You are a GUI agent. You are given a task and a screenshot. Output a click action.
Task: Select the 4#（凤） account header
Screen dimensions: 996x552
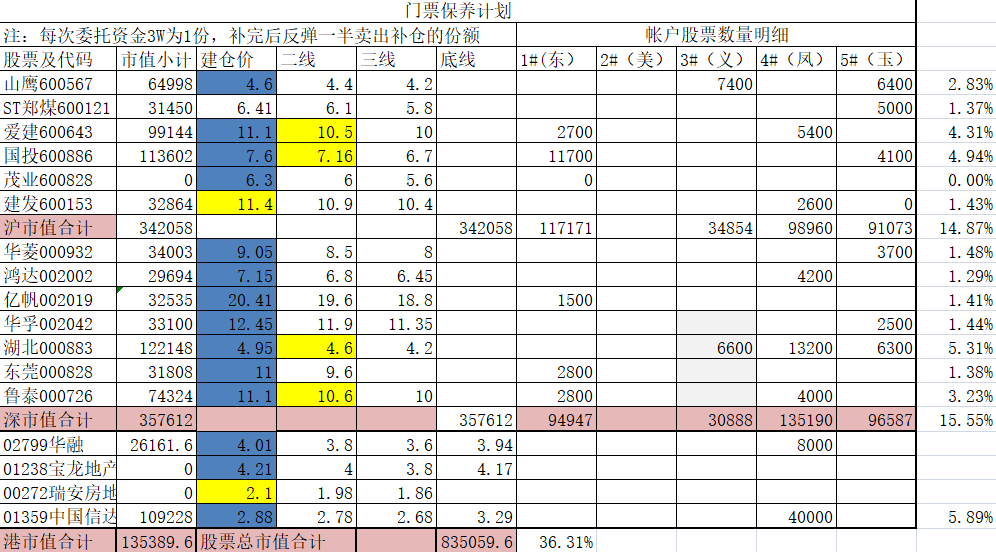pos(797,60)
